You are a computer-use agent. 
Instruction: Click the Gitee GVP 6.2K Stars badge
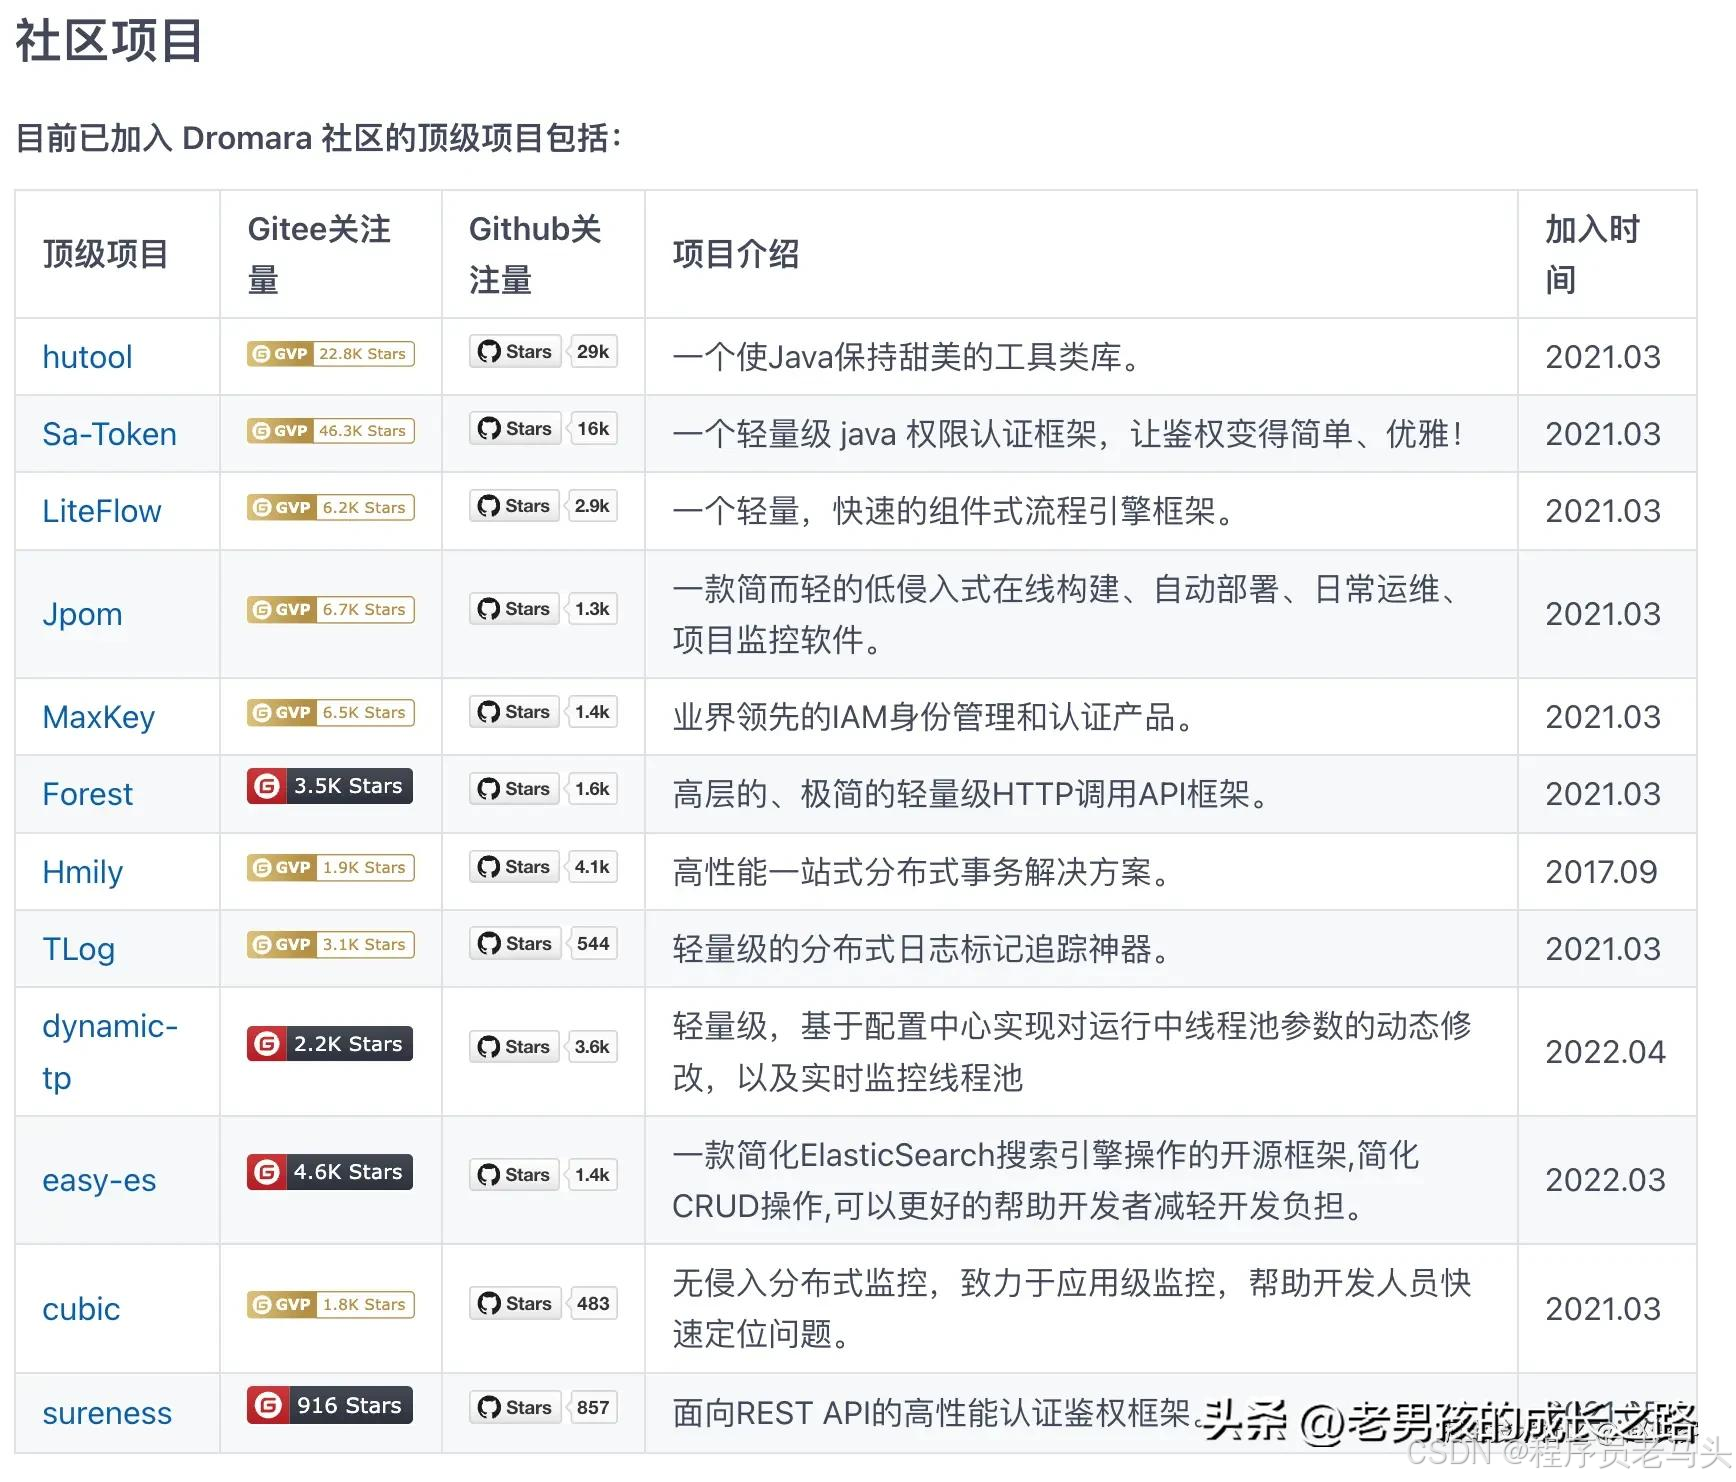330,507
